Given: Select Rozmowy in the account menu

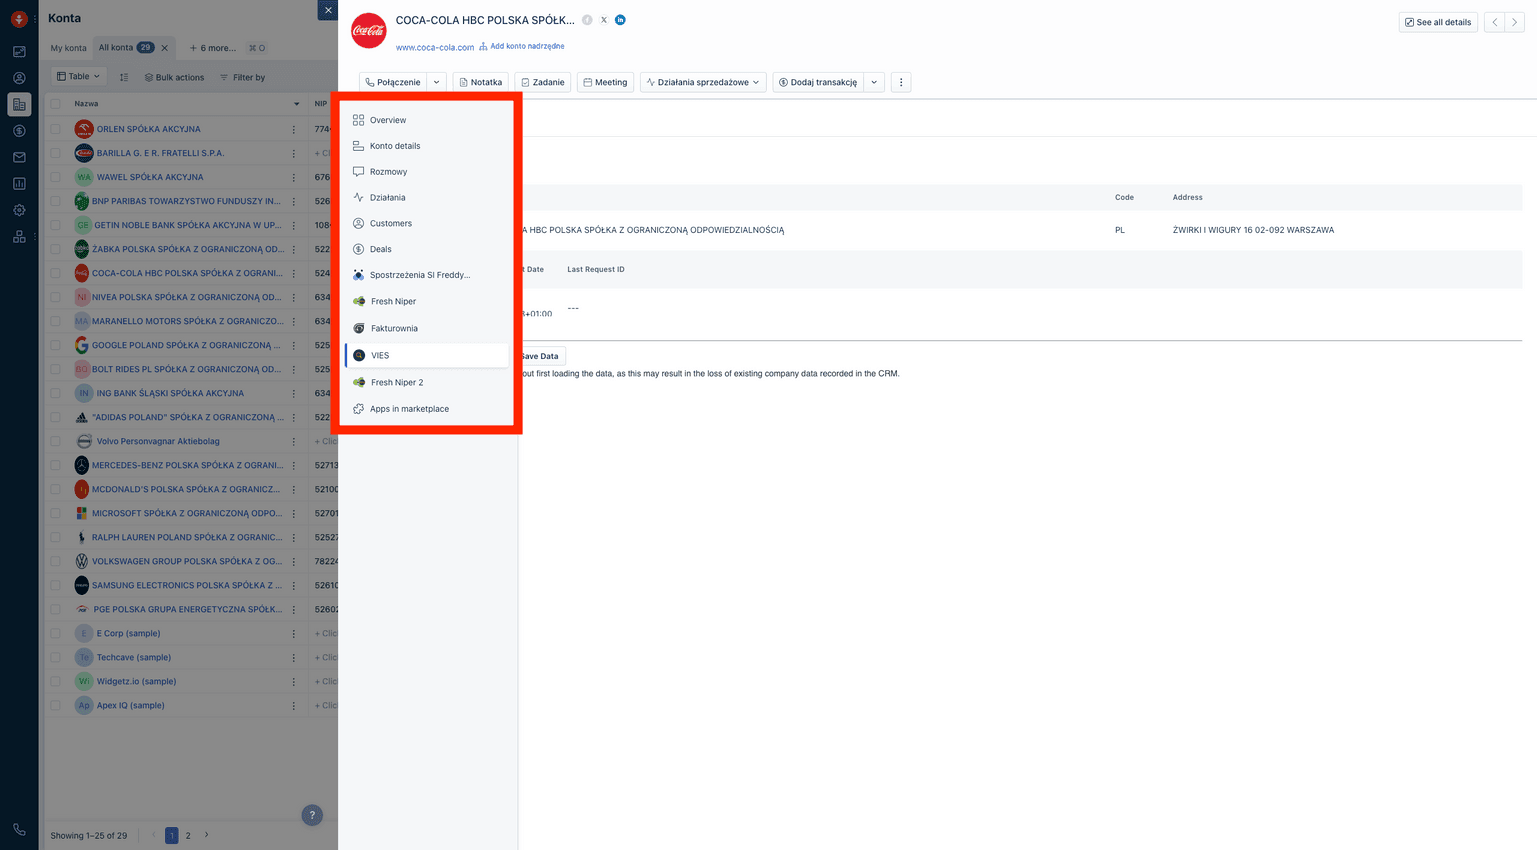Looking at the screenshot, I should tap(427, 172).
